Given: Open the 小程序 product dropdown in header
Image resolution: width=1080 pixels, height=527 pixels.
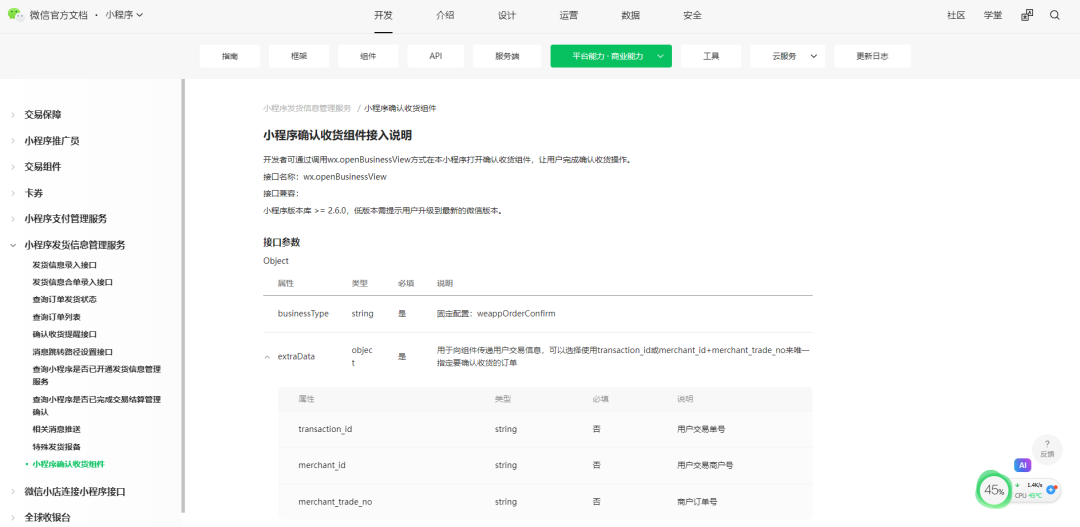Looking at the screenshot, I should 124,14.
